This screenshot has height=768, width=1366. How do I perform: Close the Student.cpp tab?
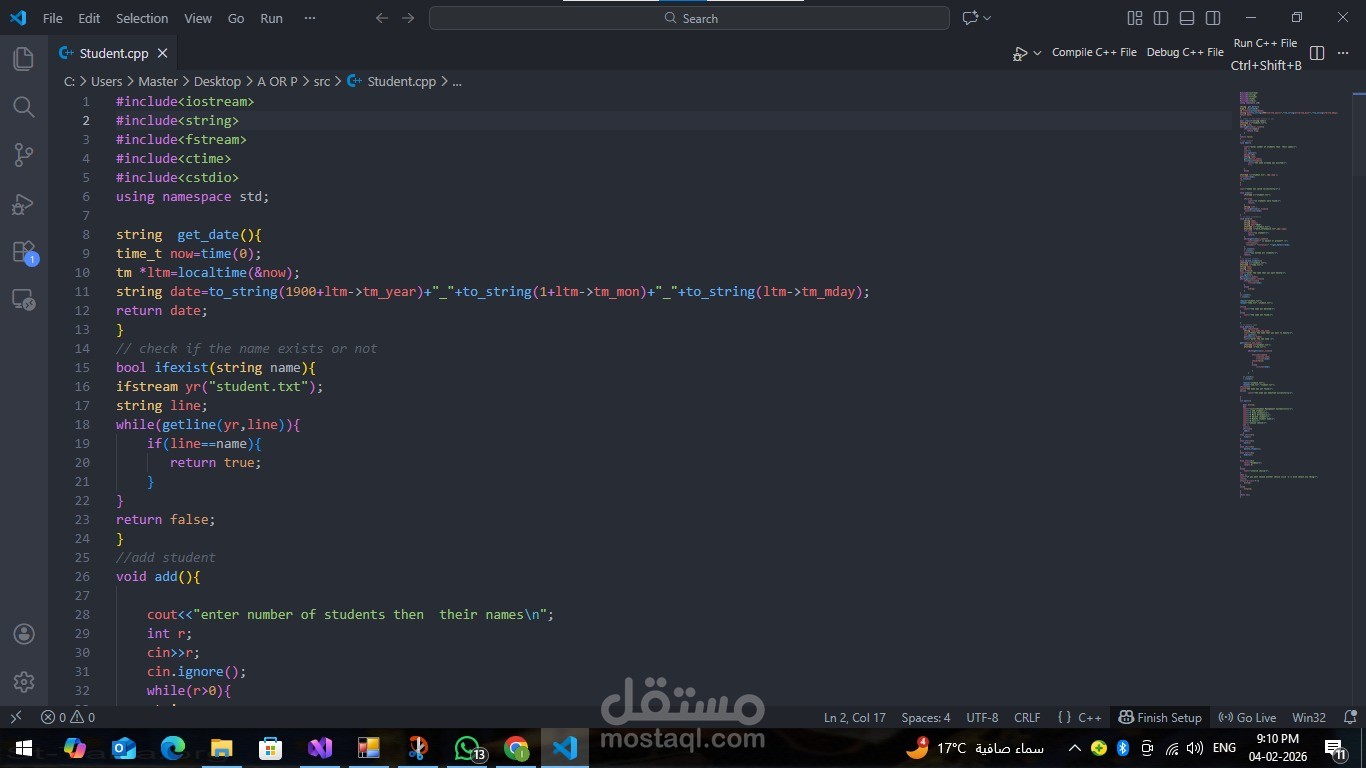click(x=162, y=53)
